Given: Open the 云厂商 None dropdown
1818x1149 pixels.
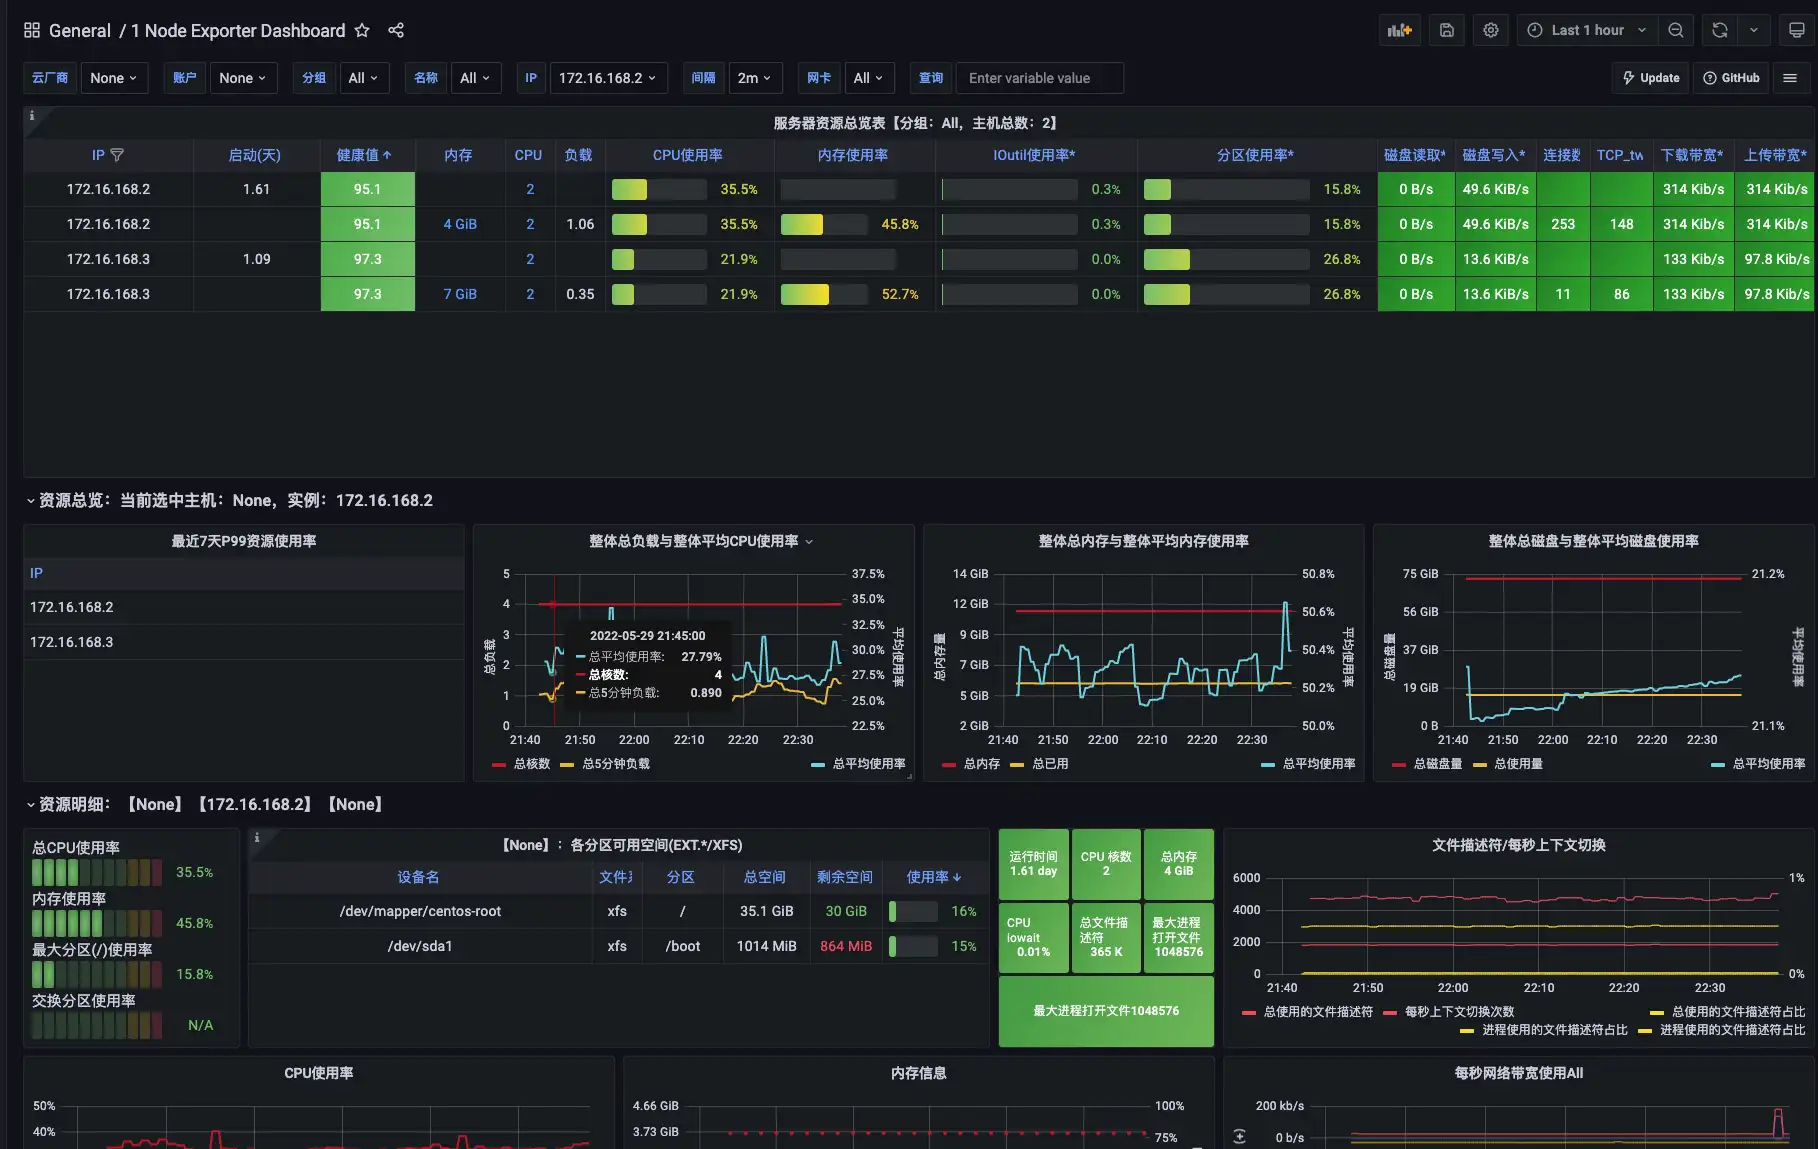Looking at the screenshot, I should point(113,78).
